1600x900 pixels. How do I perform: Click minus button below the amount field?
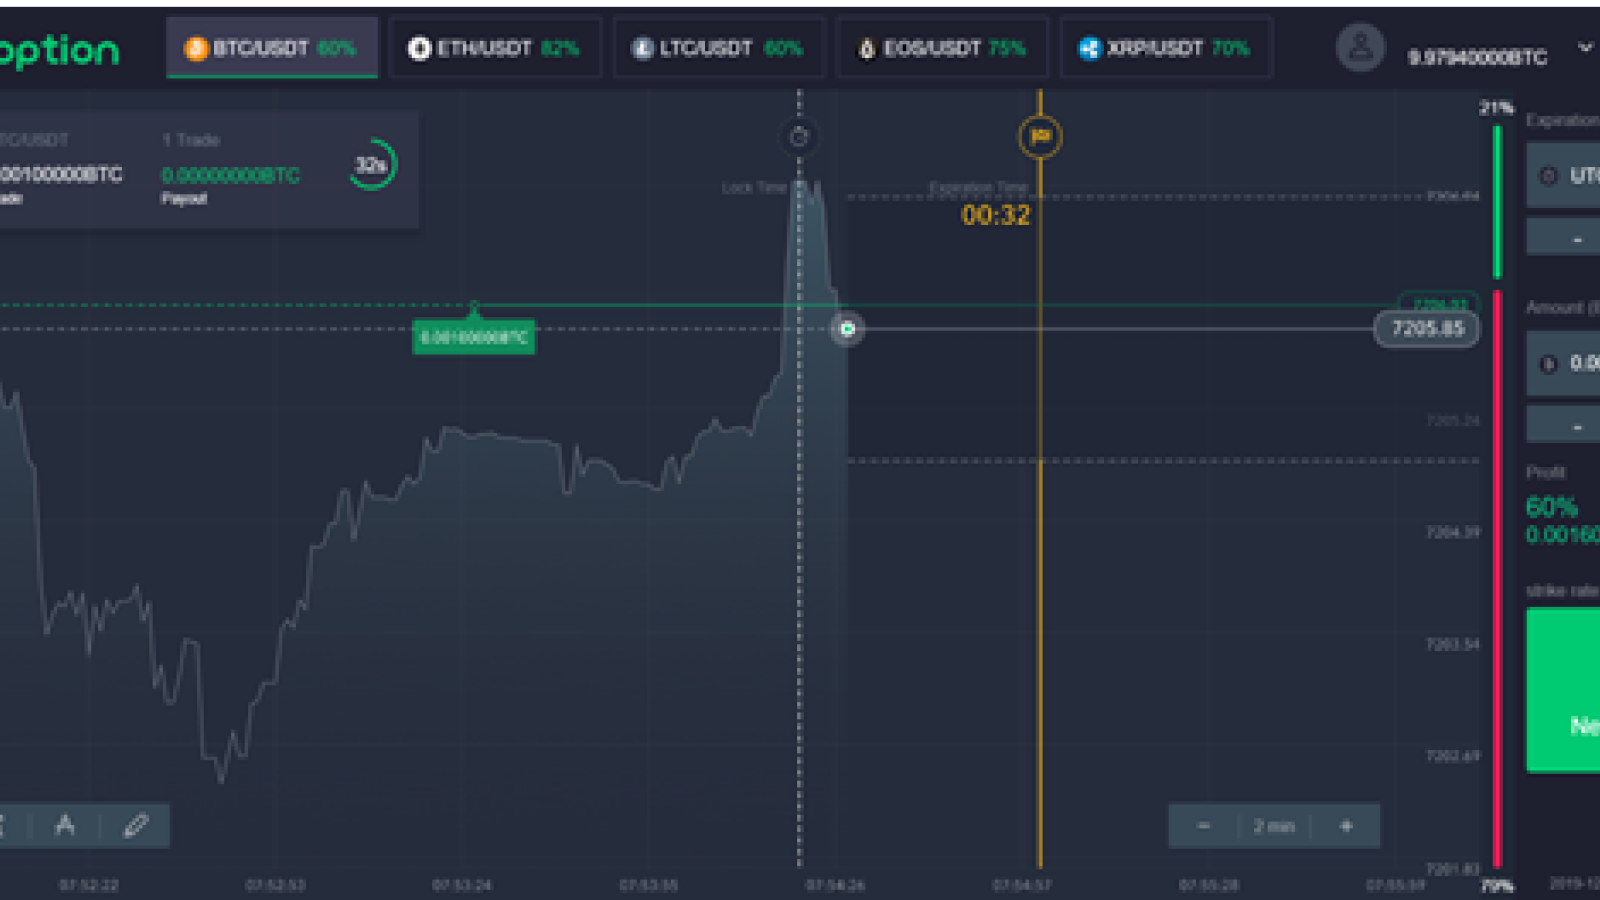pyautogui.click(x=1563, y=425)
